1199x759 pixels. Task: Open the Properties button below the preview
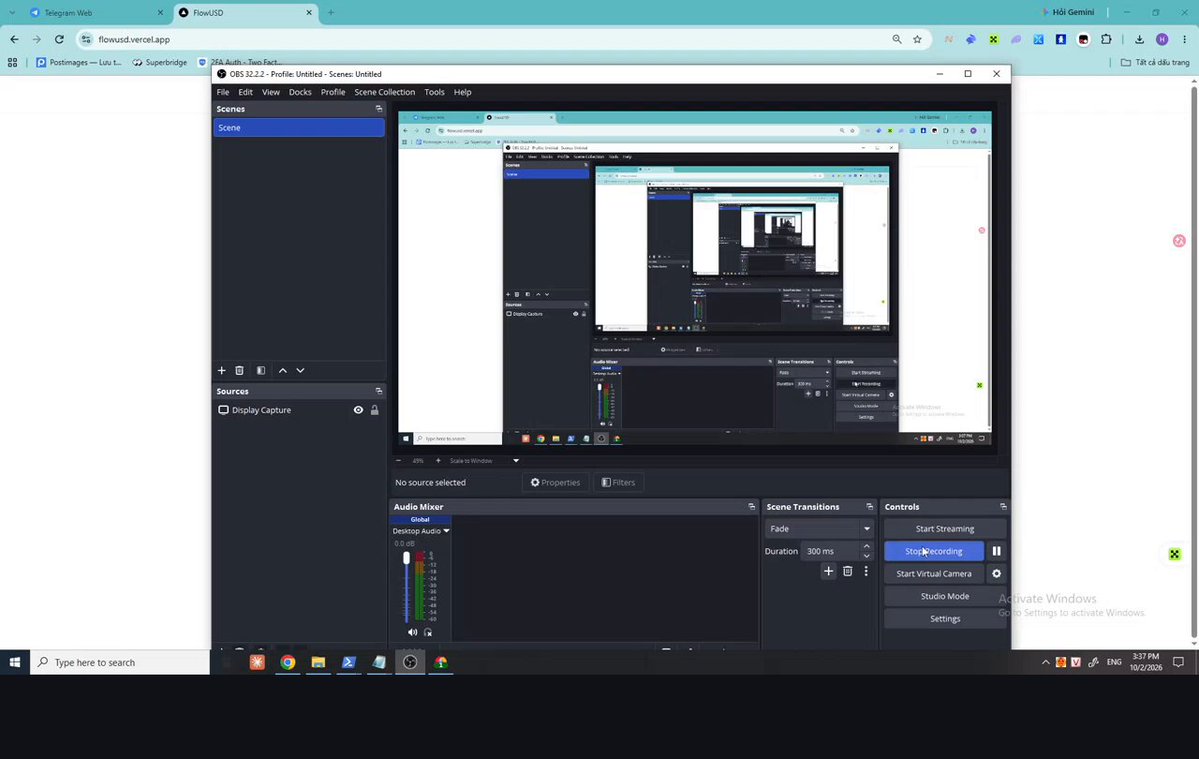(555, 482)
